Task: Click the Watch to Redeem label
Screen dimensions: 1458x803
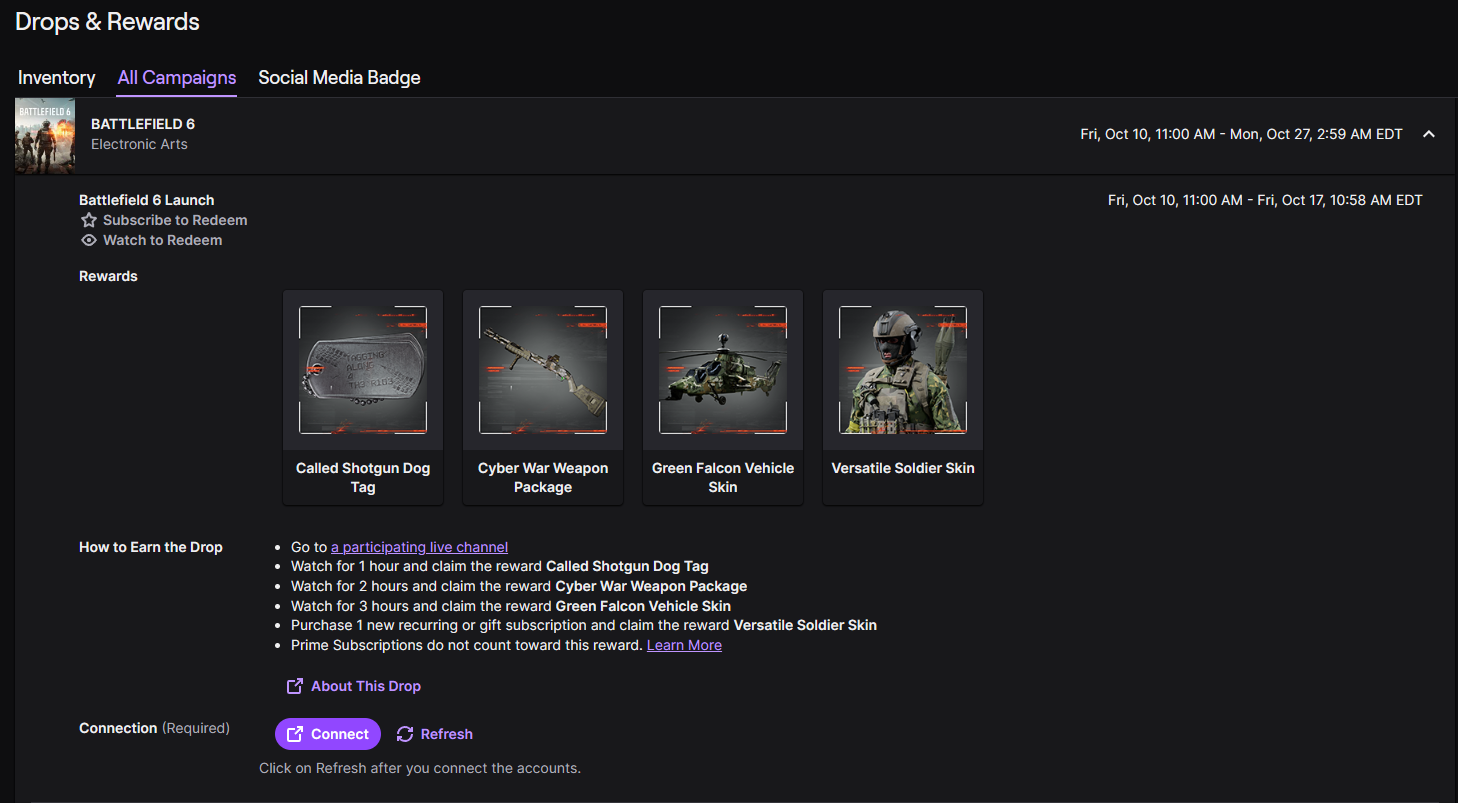Action: pyautogui.click(x=163, y=240)
